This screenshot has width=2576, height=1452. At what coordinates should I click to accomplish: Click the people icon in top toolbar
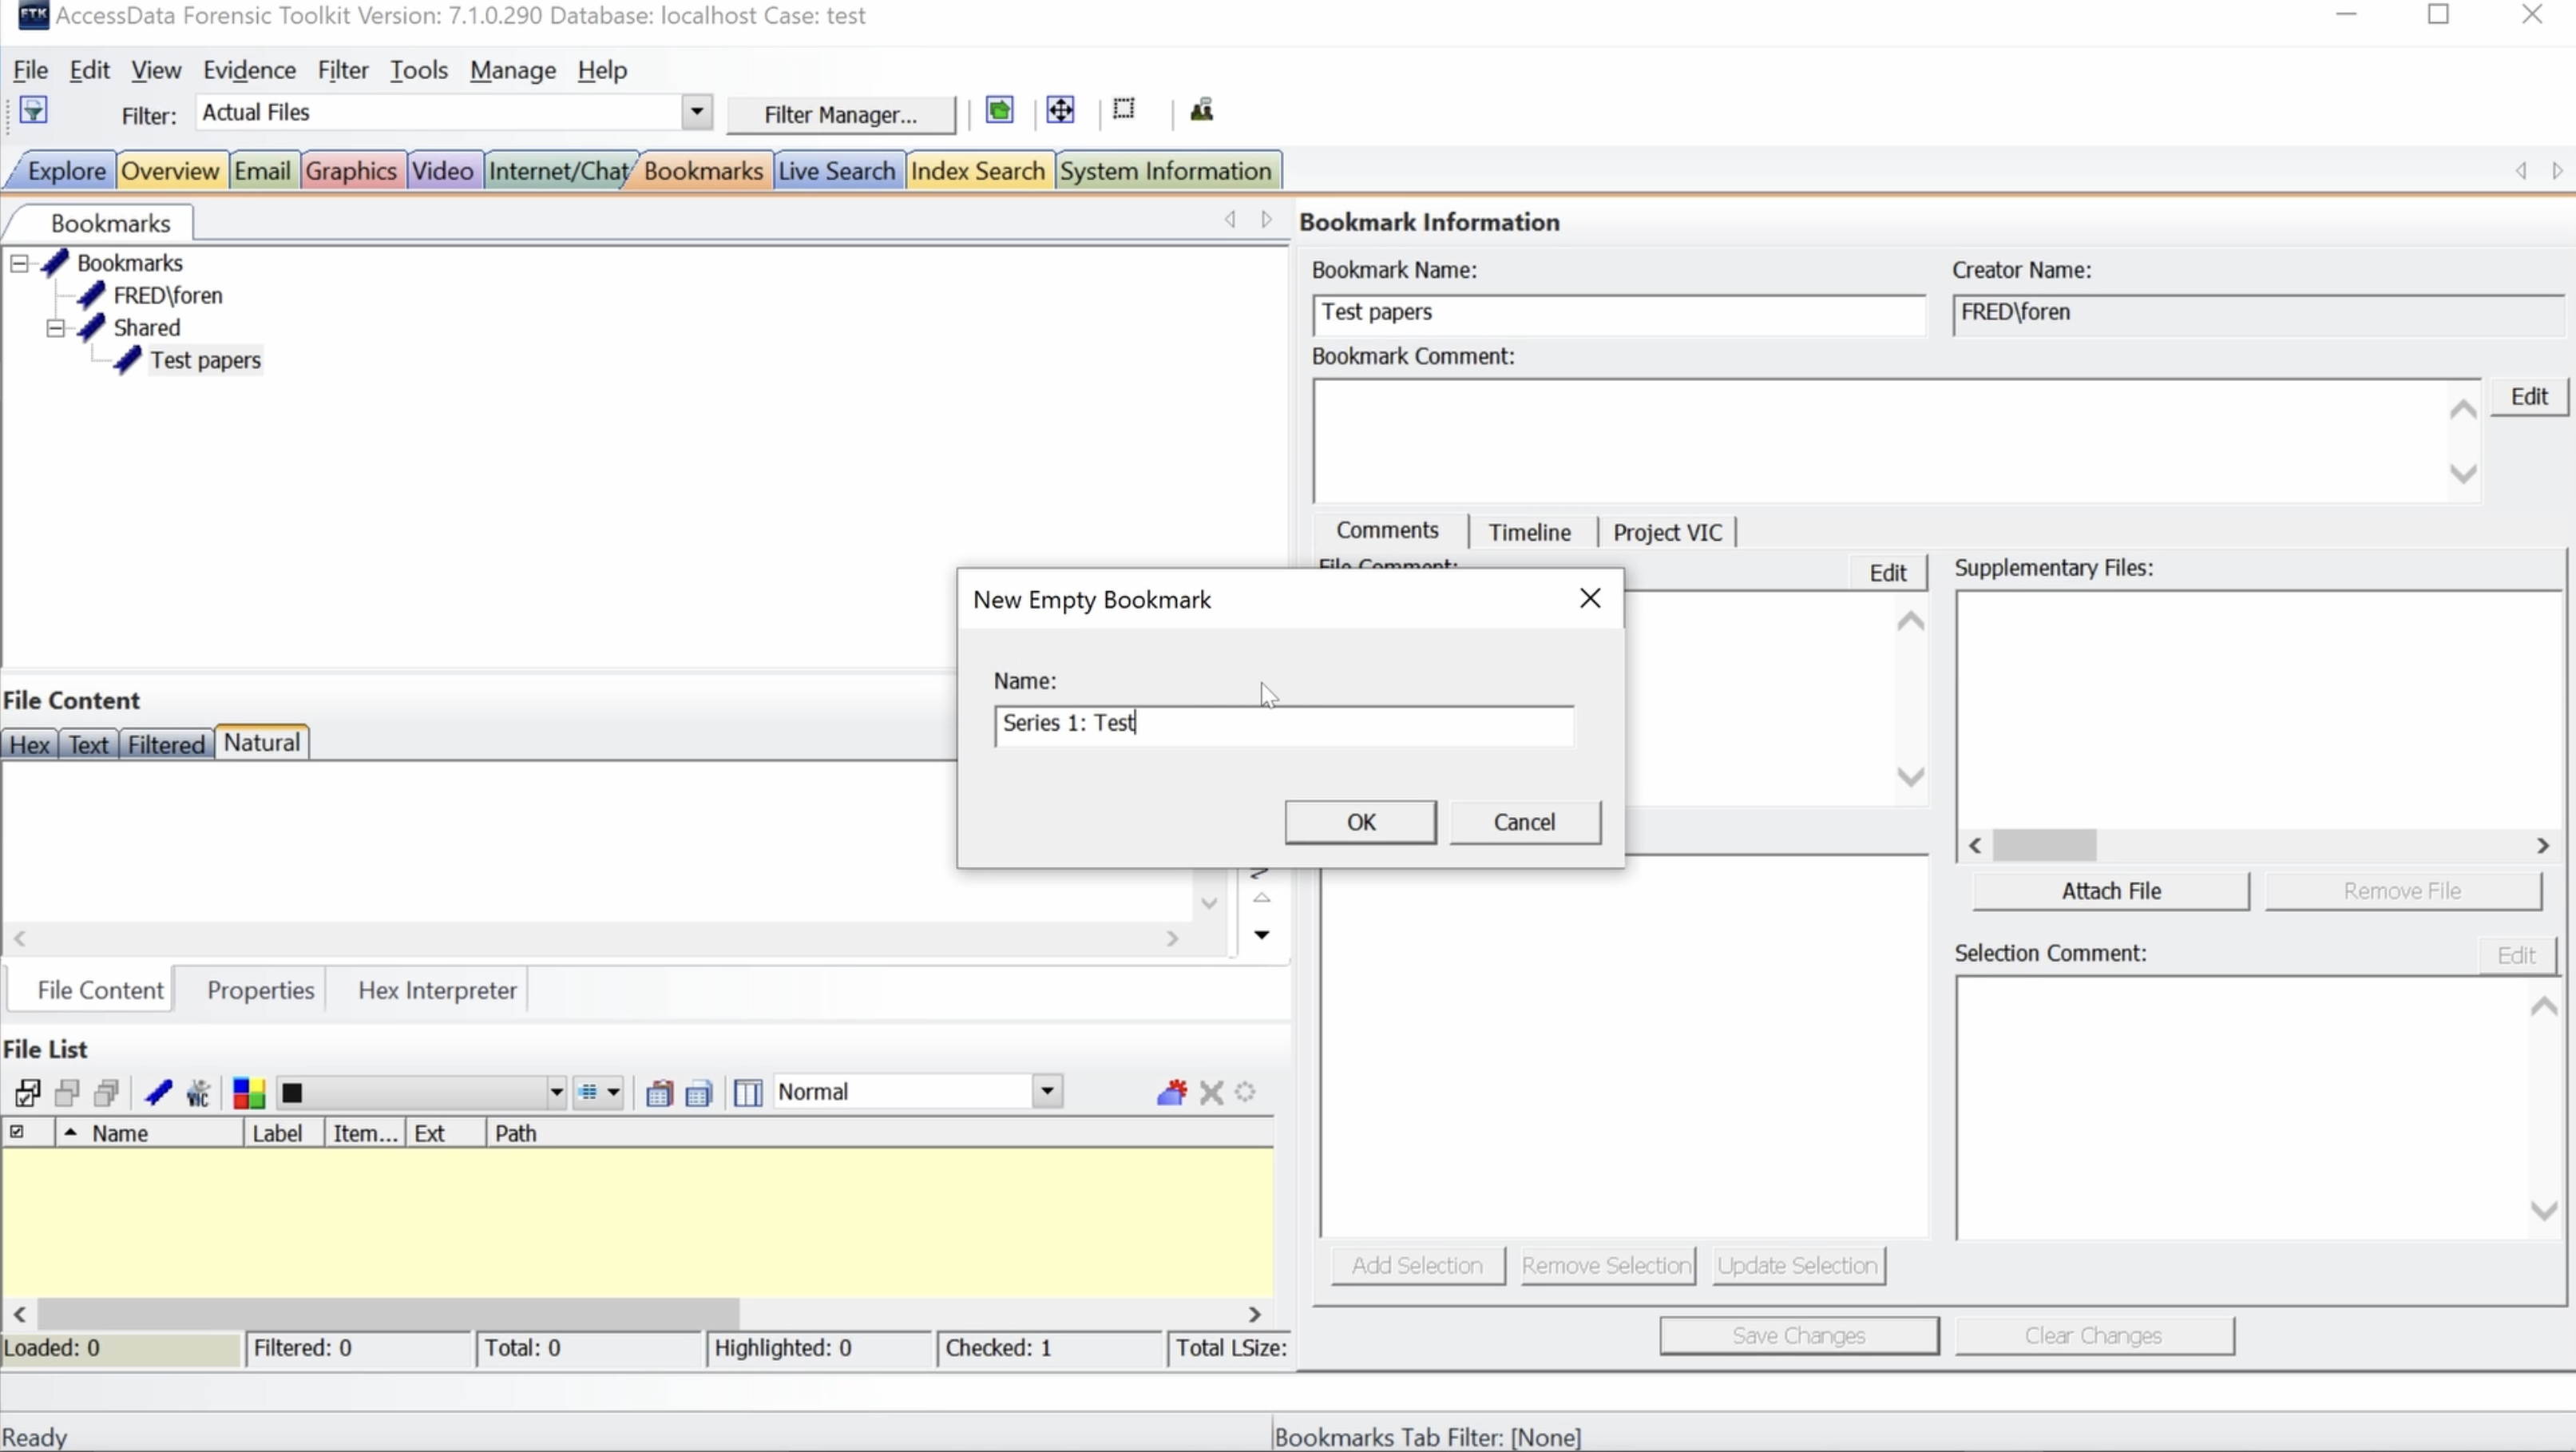(1202, 110)
